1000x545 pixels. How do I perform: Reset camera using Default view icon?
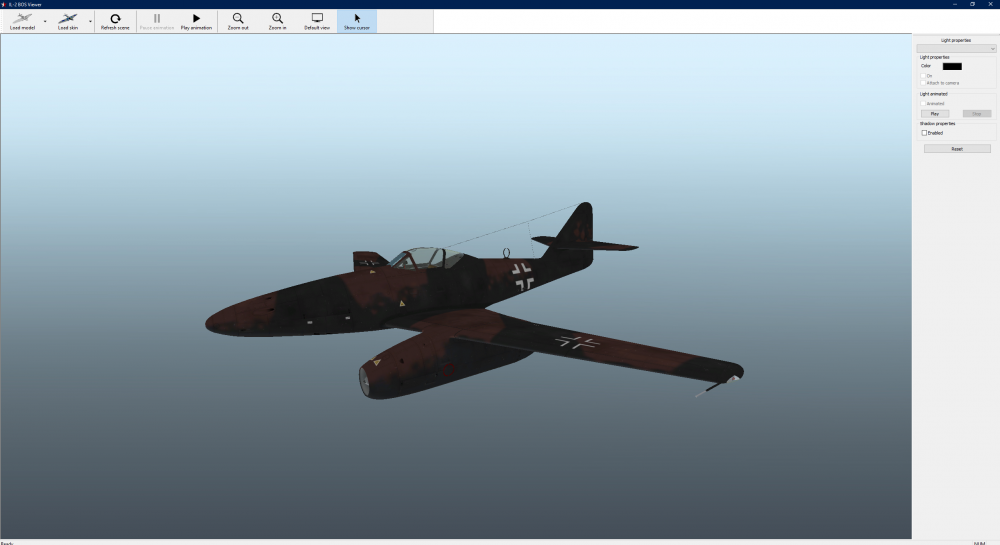click(317, 18)
